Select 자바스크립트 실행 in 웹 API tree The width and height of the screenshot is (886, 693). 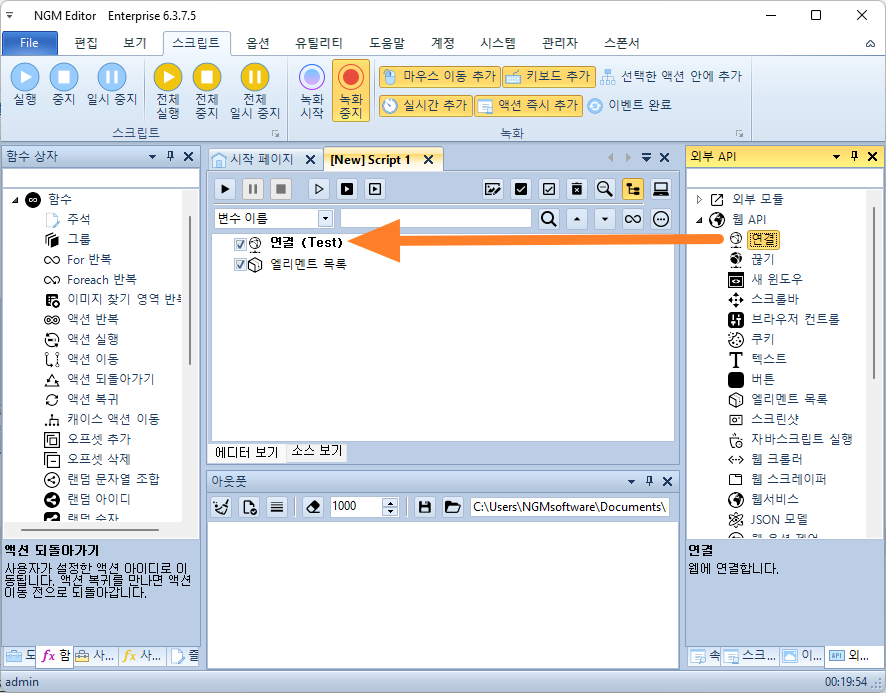pos(801,439)
